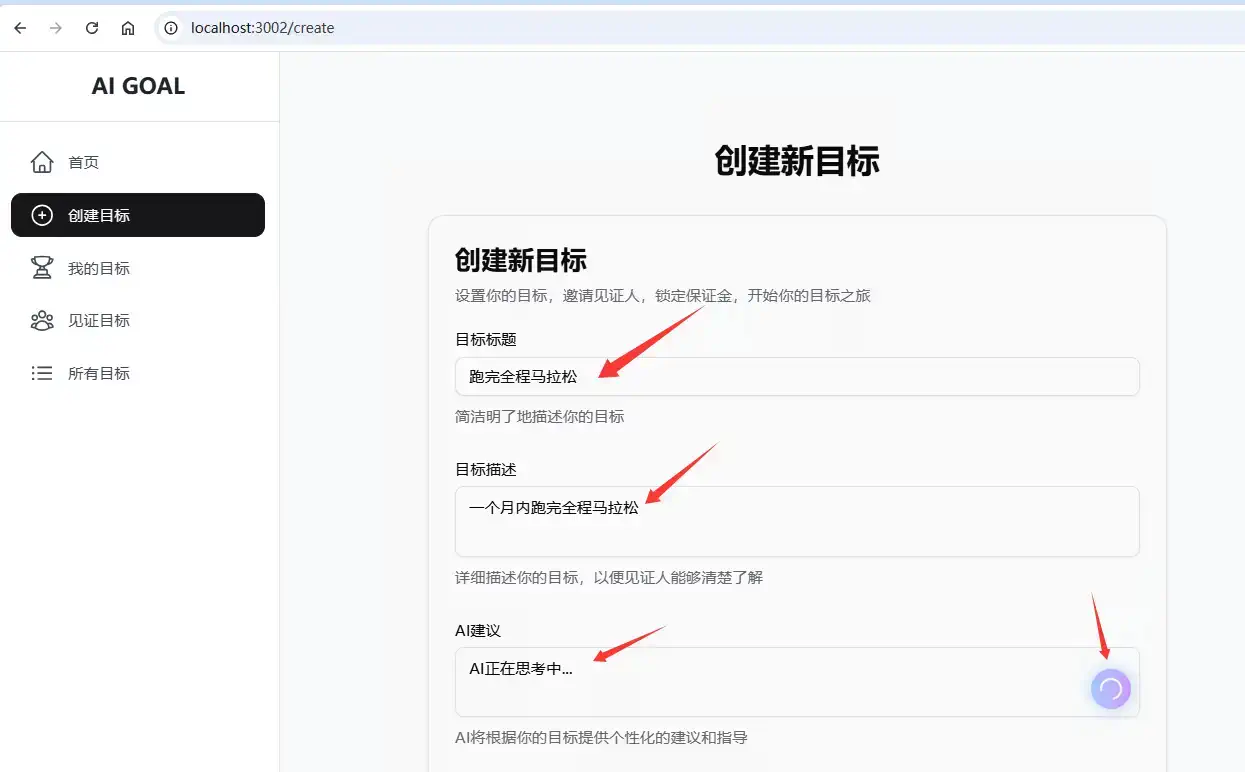Click the browser back arrow
The width and height of the screenshot is (1245, 772).
coord(19,27)
